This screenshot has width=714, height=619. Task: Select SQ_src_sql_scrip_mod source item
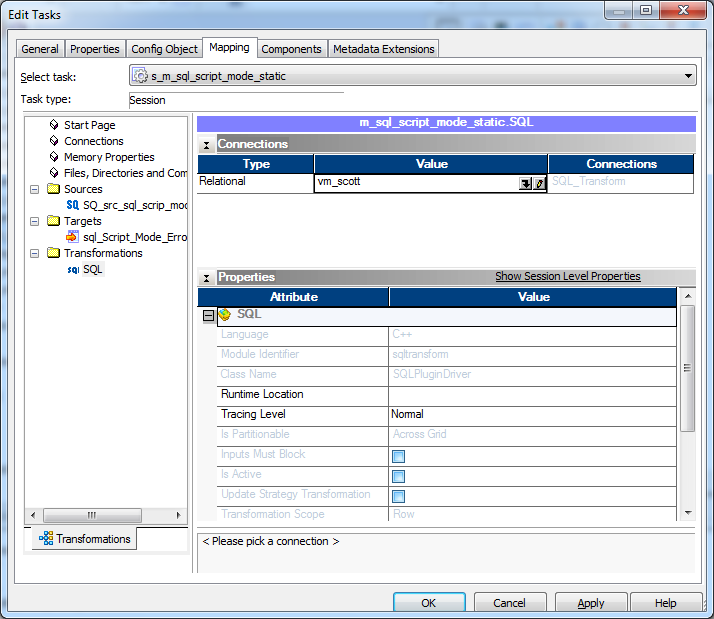click(135, 205)
